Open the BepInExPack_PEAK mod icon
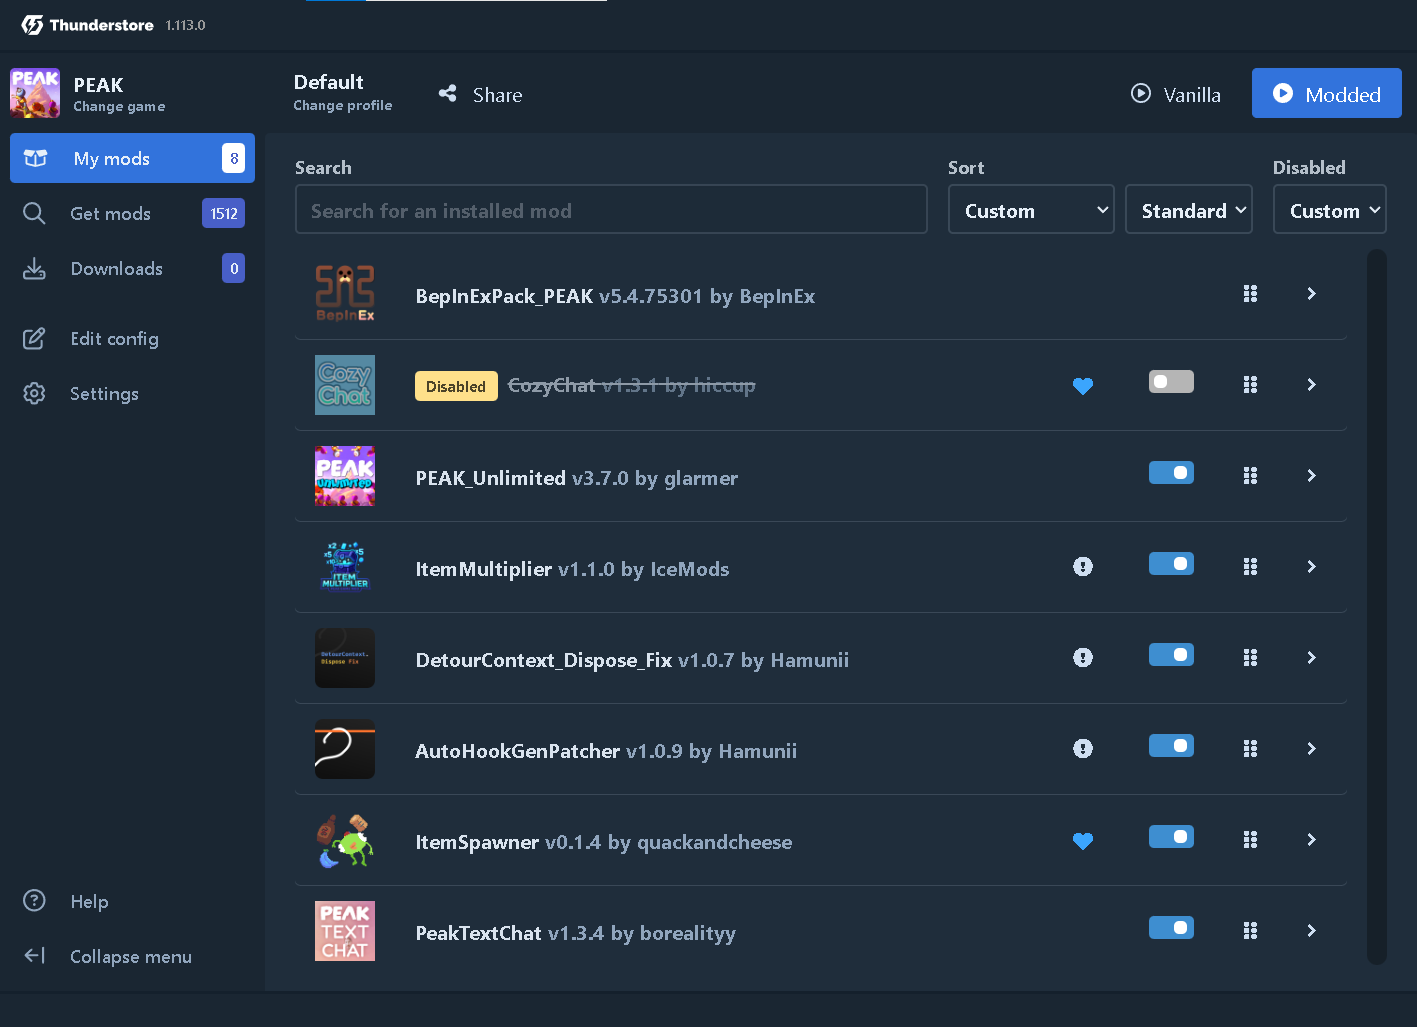 [345, 294]
